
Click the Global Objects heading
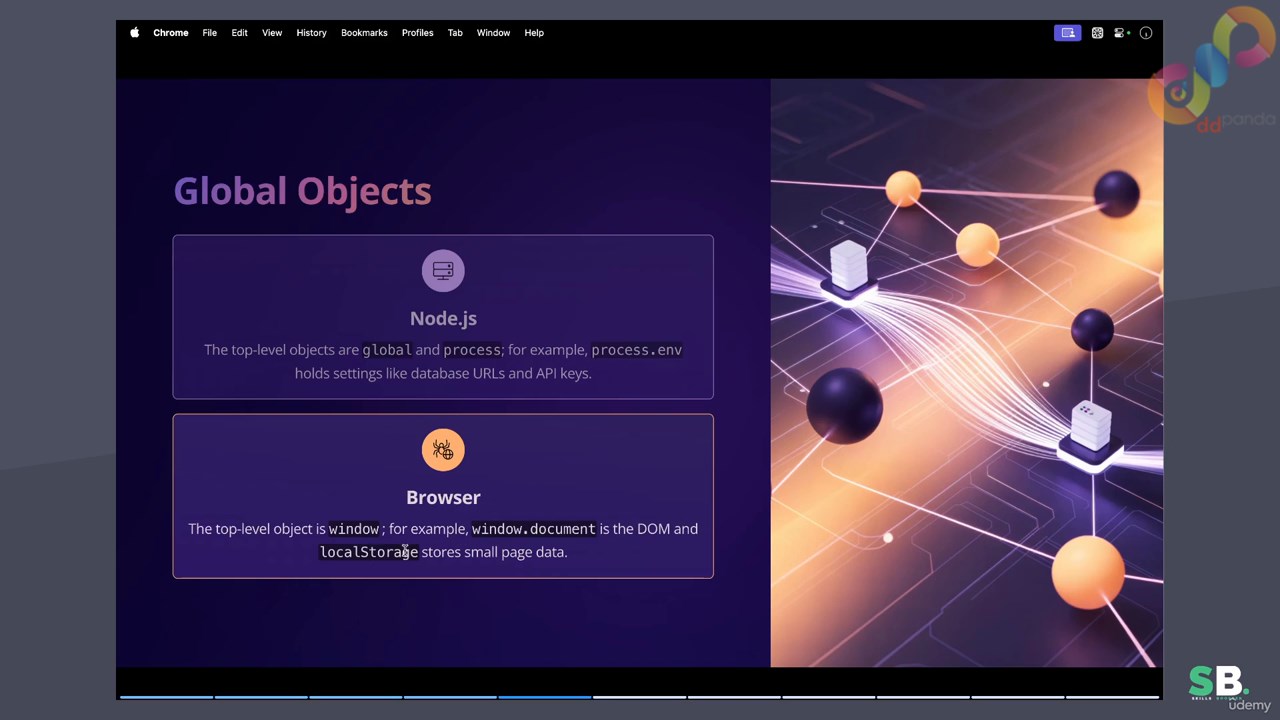coord(302,191)
